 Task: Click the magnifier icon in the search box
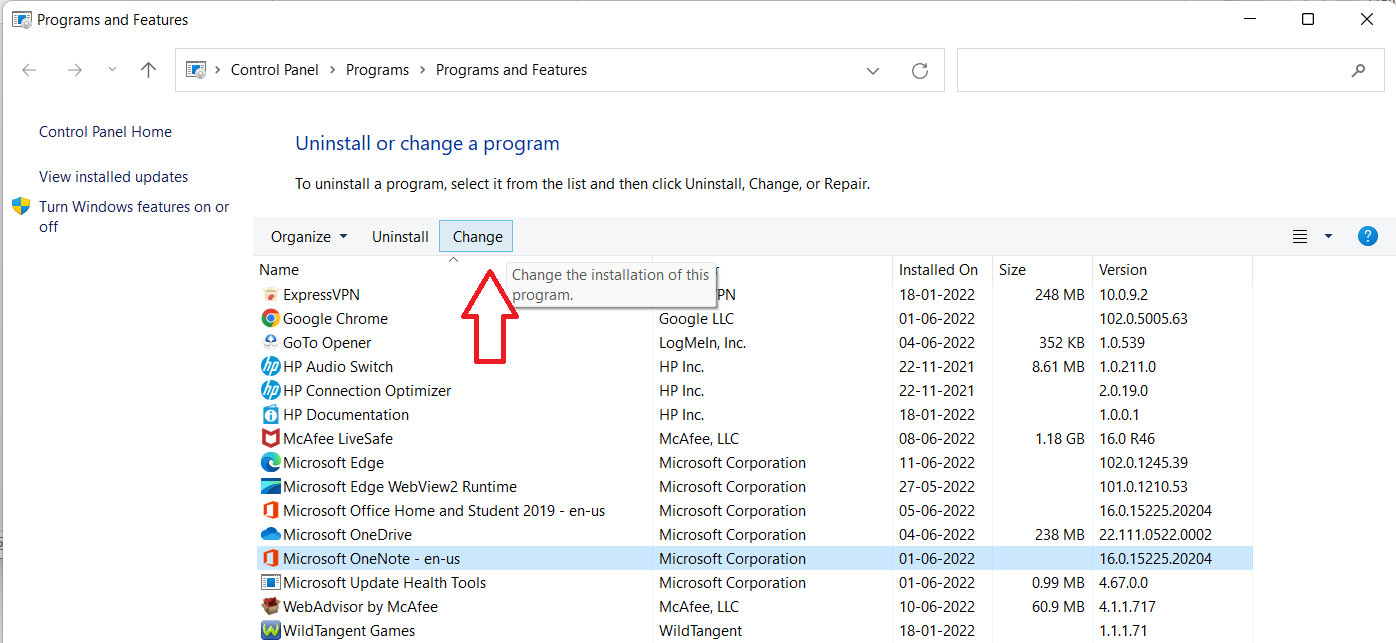tap(1358, 70)
